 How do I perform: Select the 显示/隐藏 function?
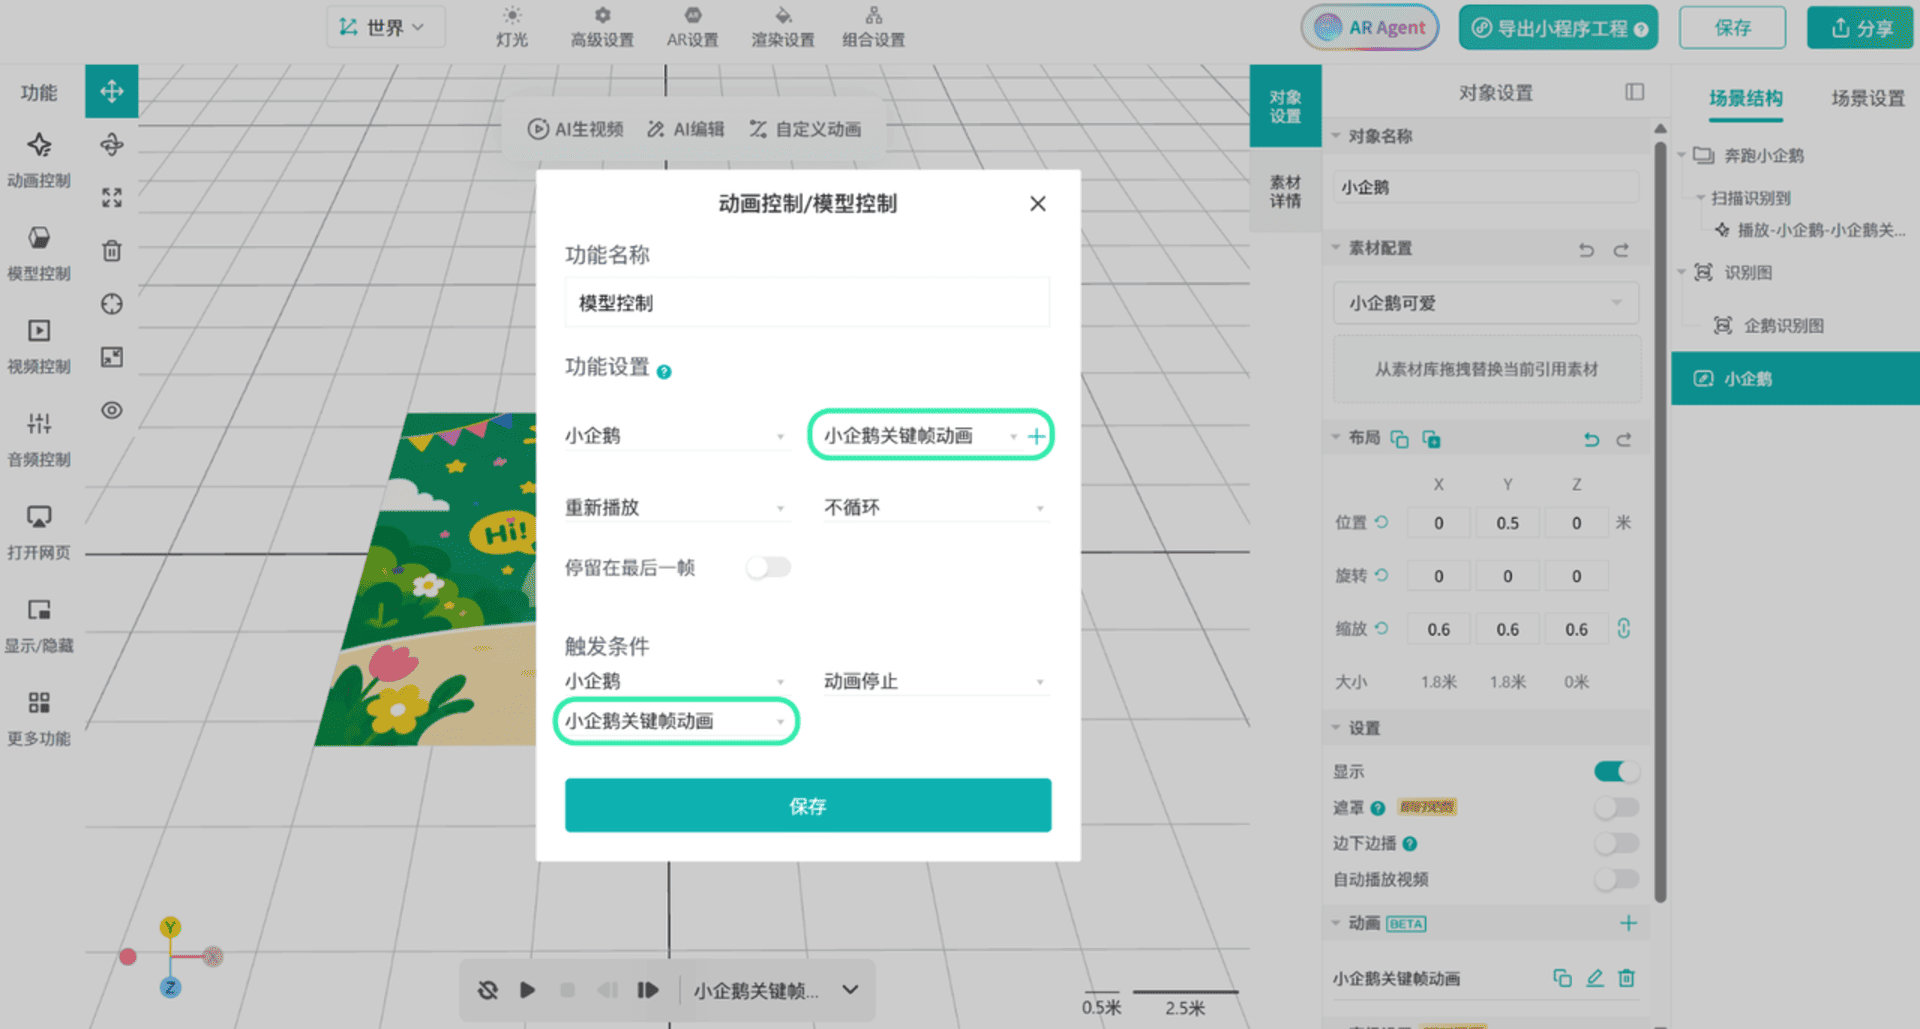pos(39,624)
